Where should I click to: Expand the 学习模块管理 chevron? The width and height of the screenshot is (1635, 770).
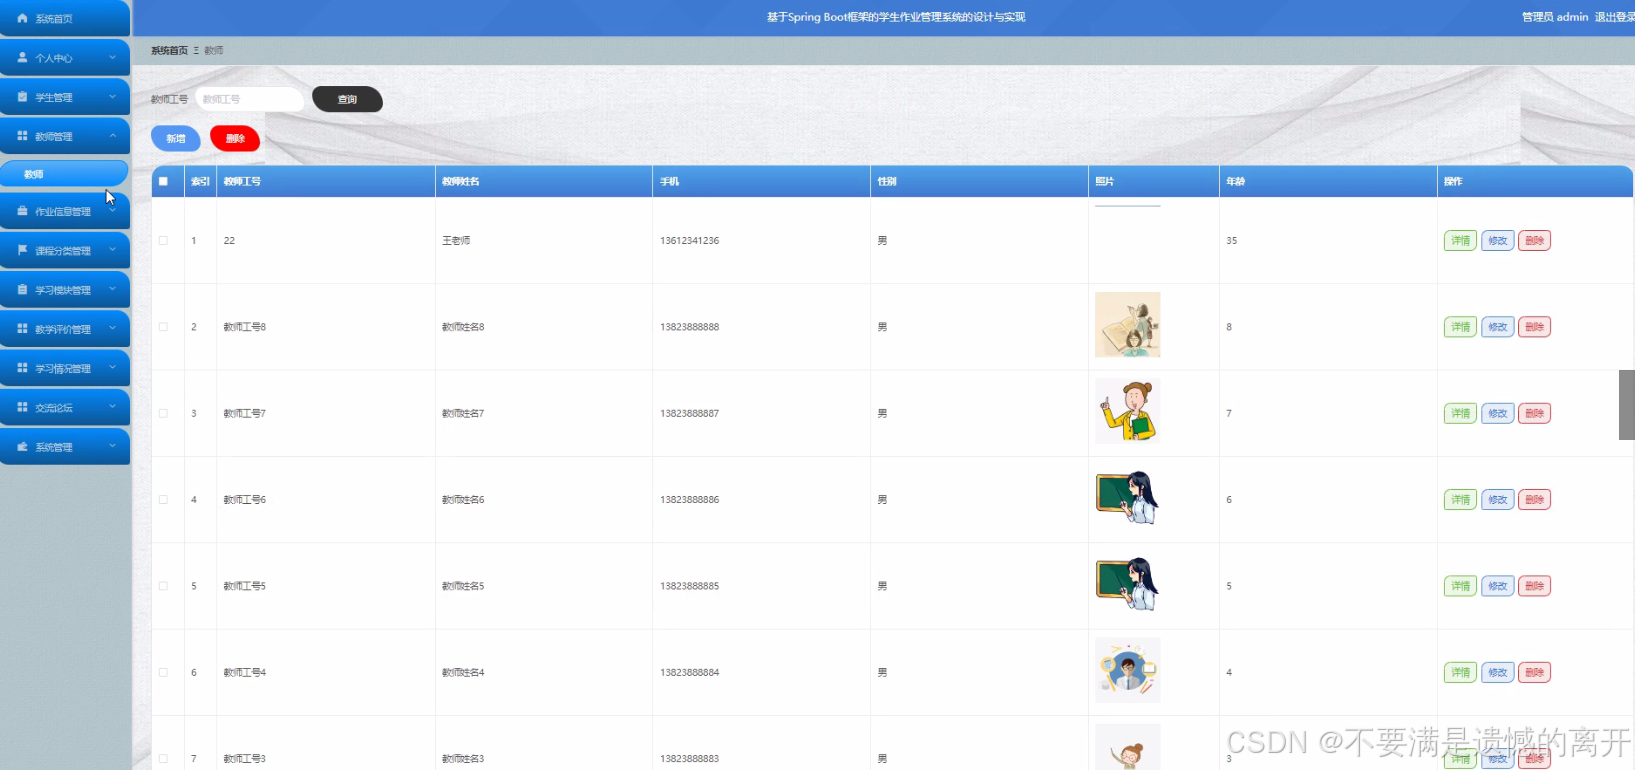[112, 289]
